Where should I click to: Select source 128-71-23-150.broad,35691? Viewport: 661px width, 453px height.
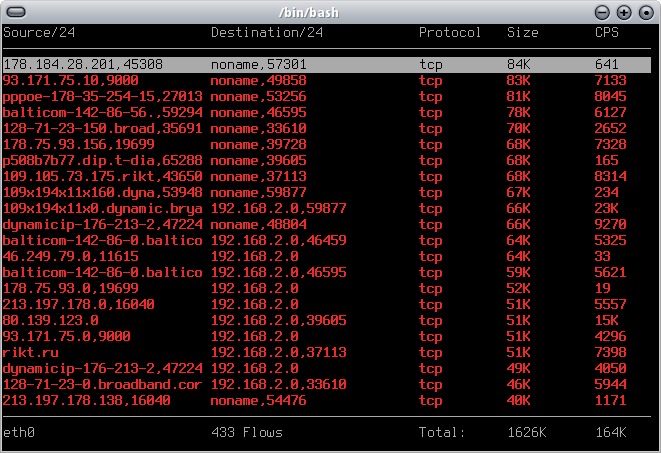(102, 129)
